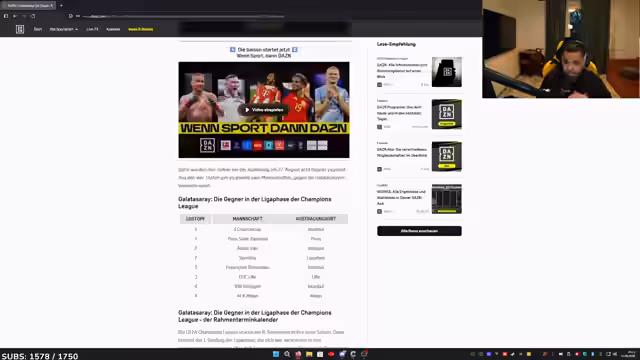The width and height of the screenshot is (640, 360).
Task: Click the system tray volume icon
Action: 615,354
